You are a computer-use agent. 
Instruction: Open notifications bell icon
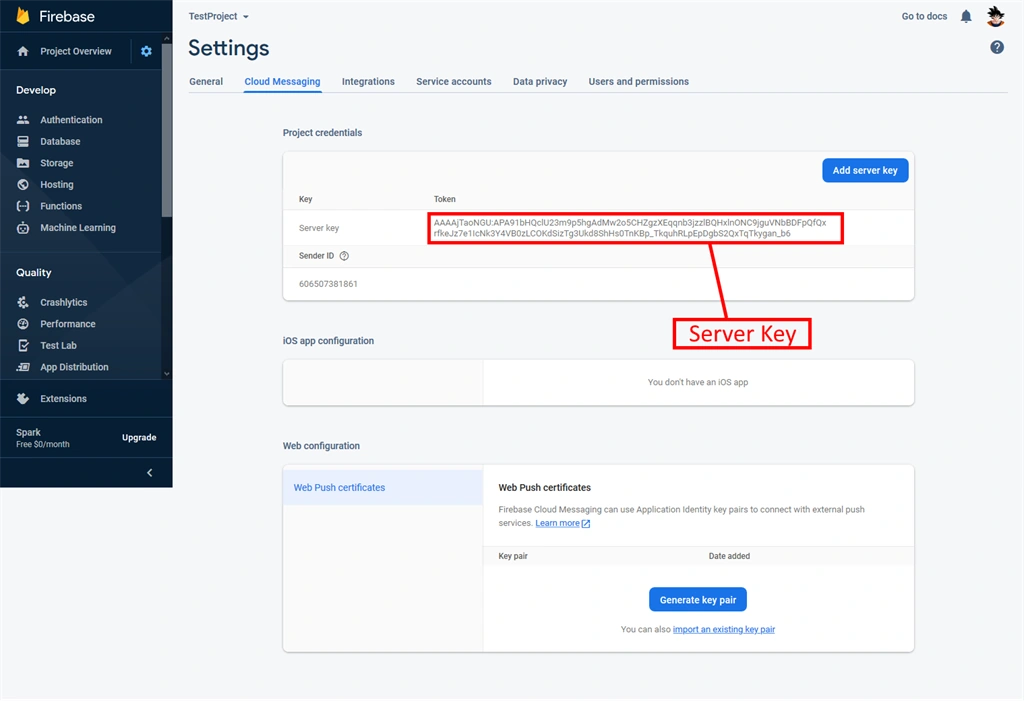[966, 16]
